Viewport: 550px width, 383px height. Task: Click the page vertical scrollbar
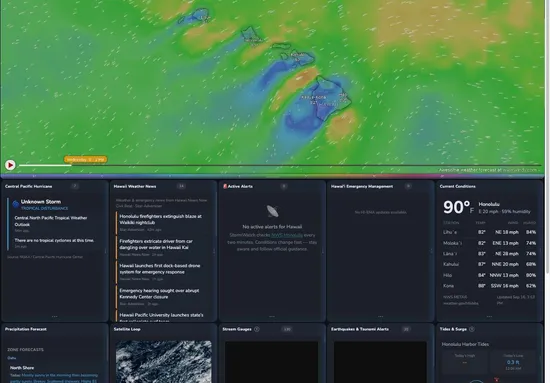pyautogui.click(x=547, y=137)
